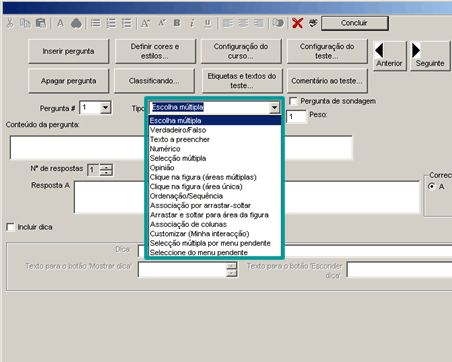Click the Nº de respostas spinner arrows
The height and width of the screenshot is (362, 452).
(106, 170)
